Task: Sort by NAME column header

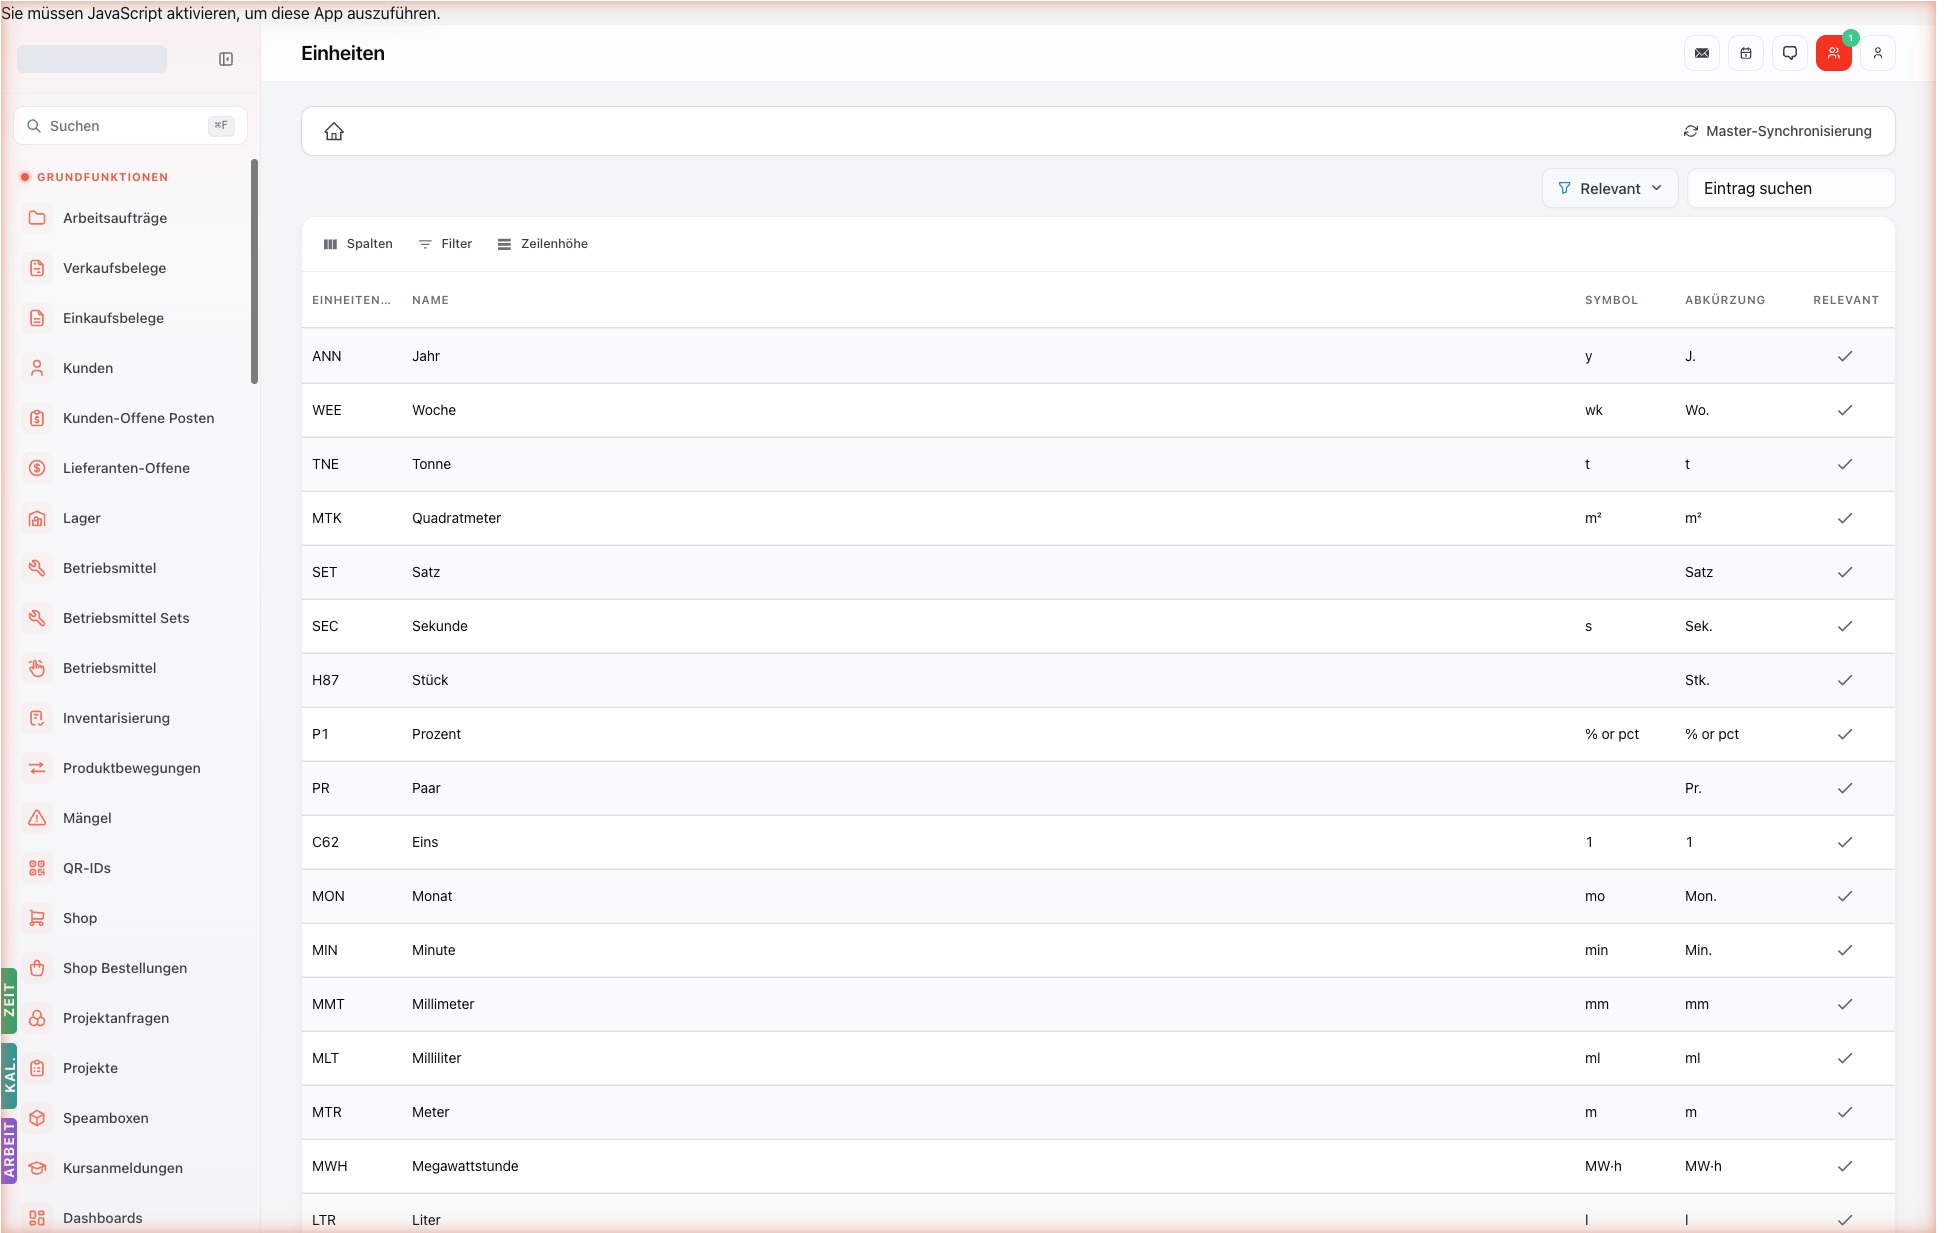Action: pyautogui.click(x=430, y=300)
